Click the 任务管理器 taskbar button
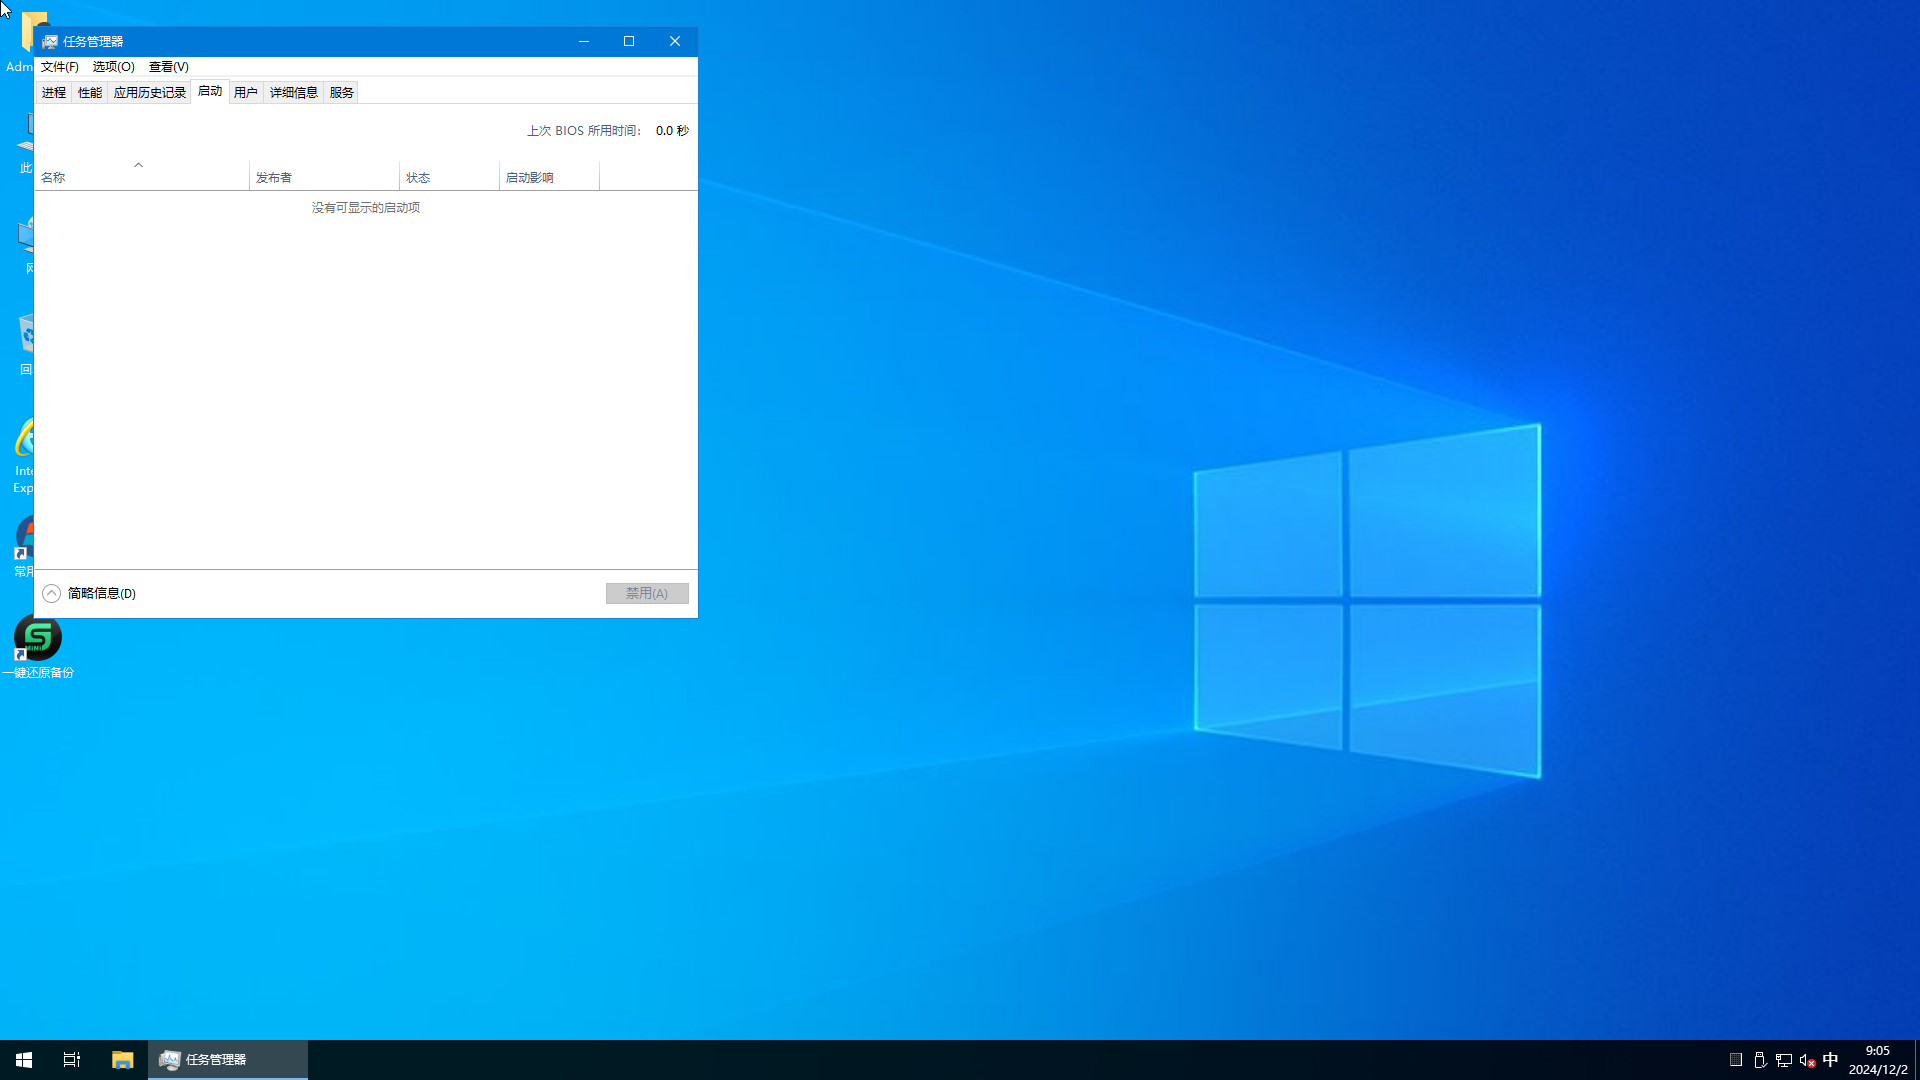Screen dimensions: 1920x1080 coord(228,1060)
